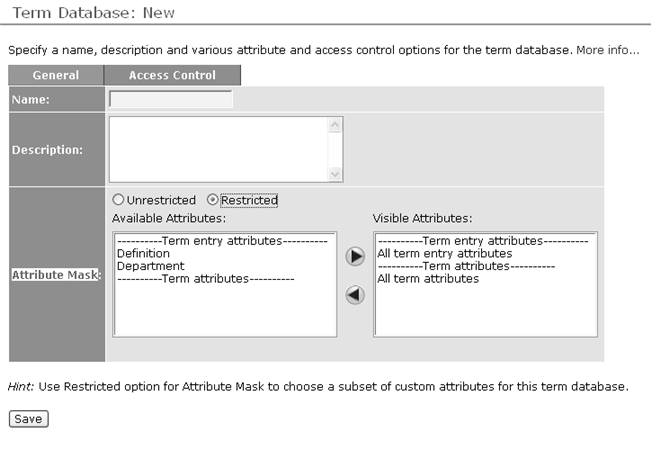Screen dimensions: 651x458
Task: Select Department in Available Attributes
Action: [x=151, y=266]
